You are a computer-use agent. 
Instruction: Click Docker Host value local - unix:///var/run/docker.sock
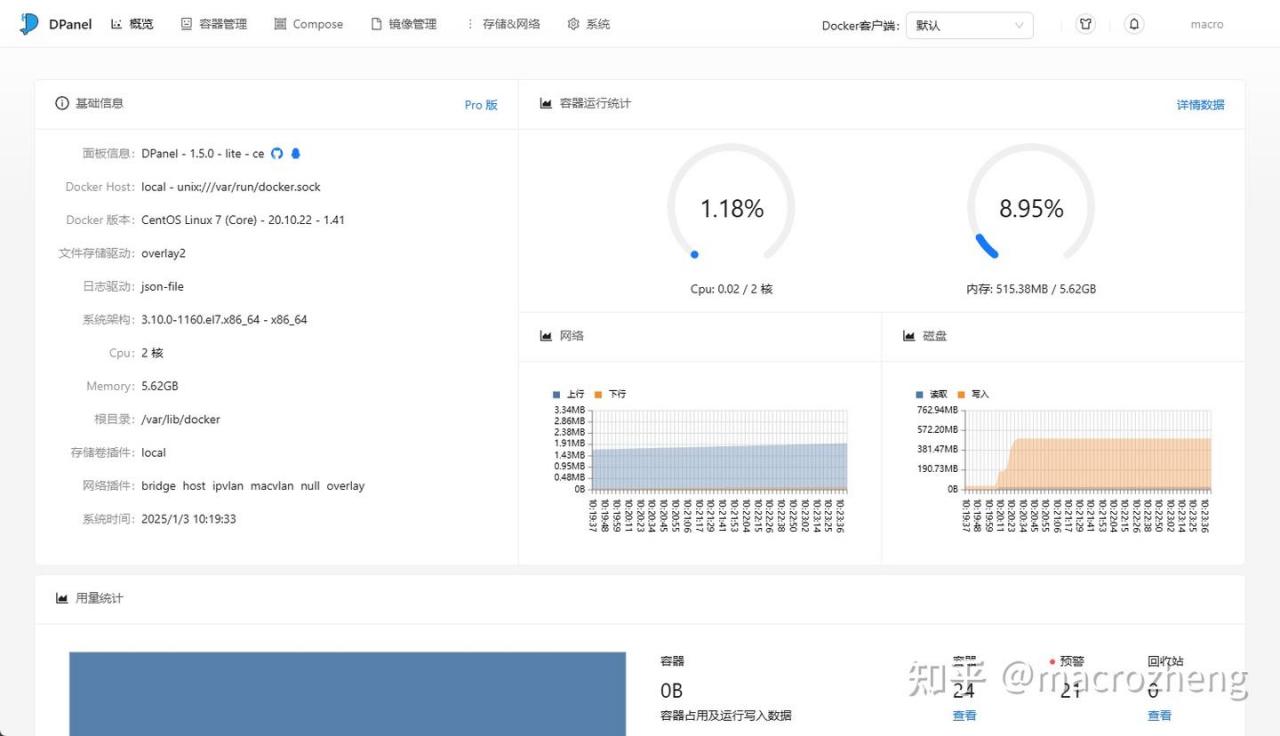[x=231, y=187]
